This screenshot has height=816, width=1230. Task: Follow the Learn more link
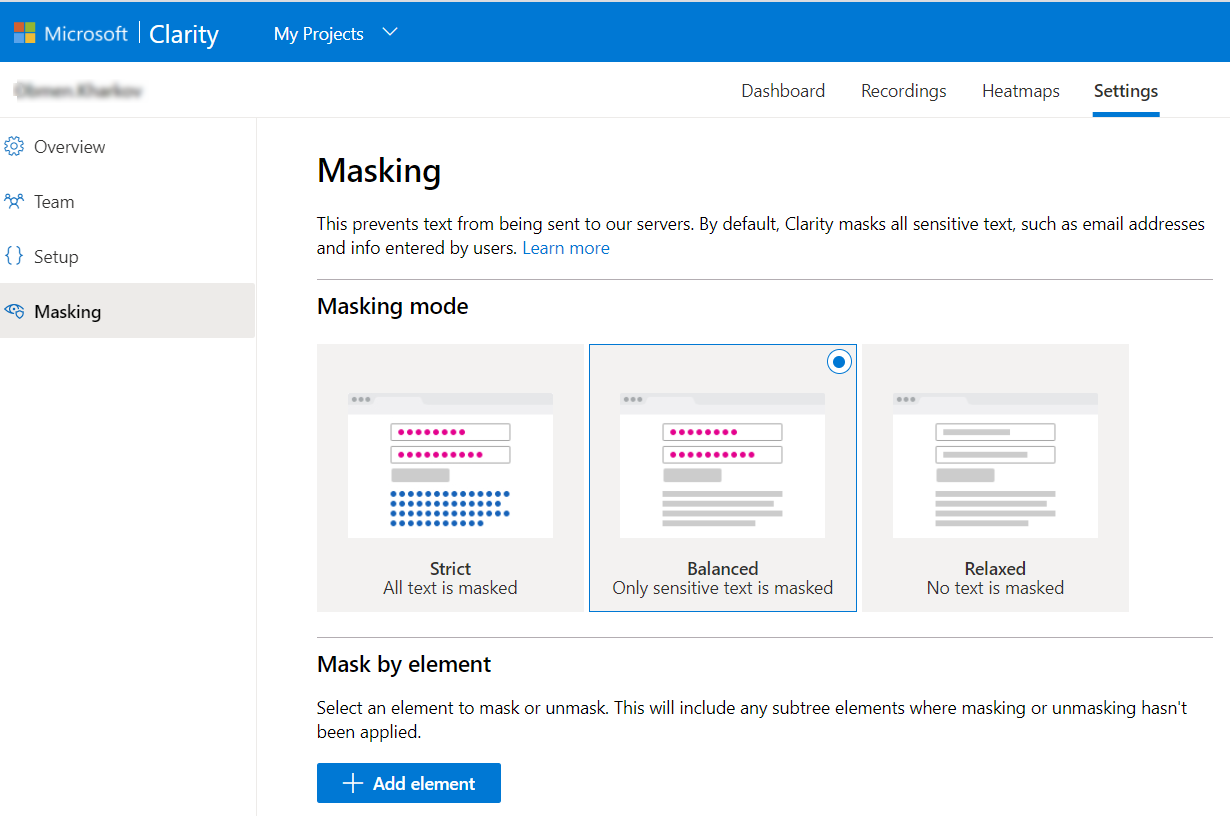pyautogui.click(x=566, y=248)
